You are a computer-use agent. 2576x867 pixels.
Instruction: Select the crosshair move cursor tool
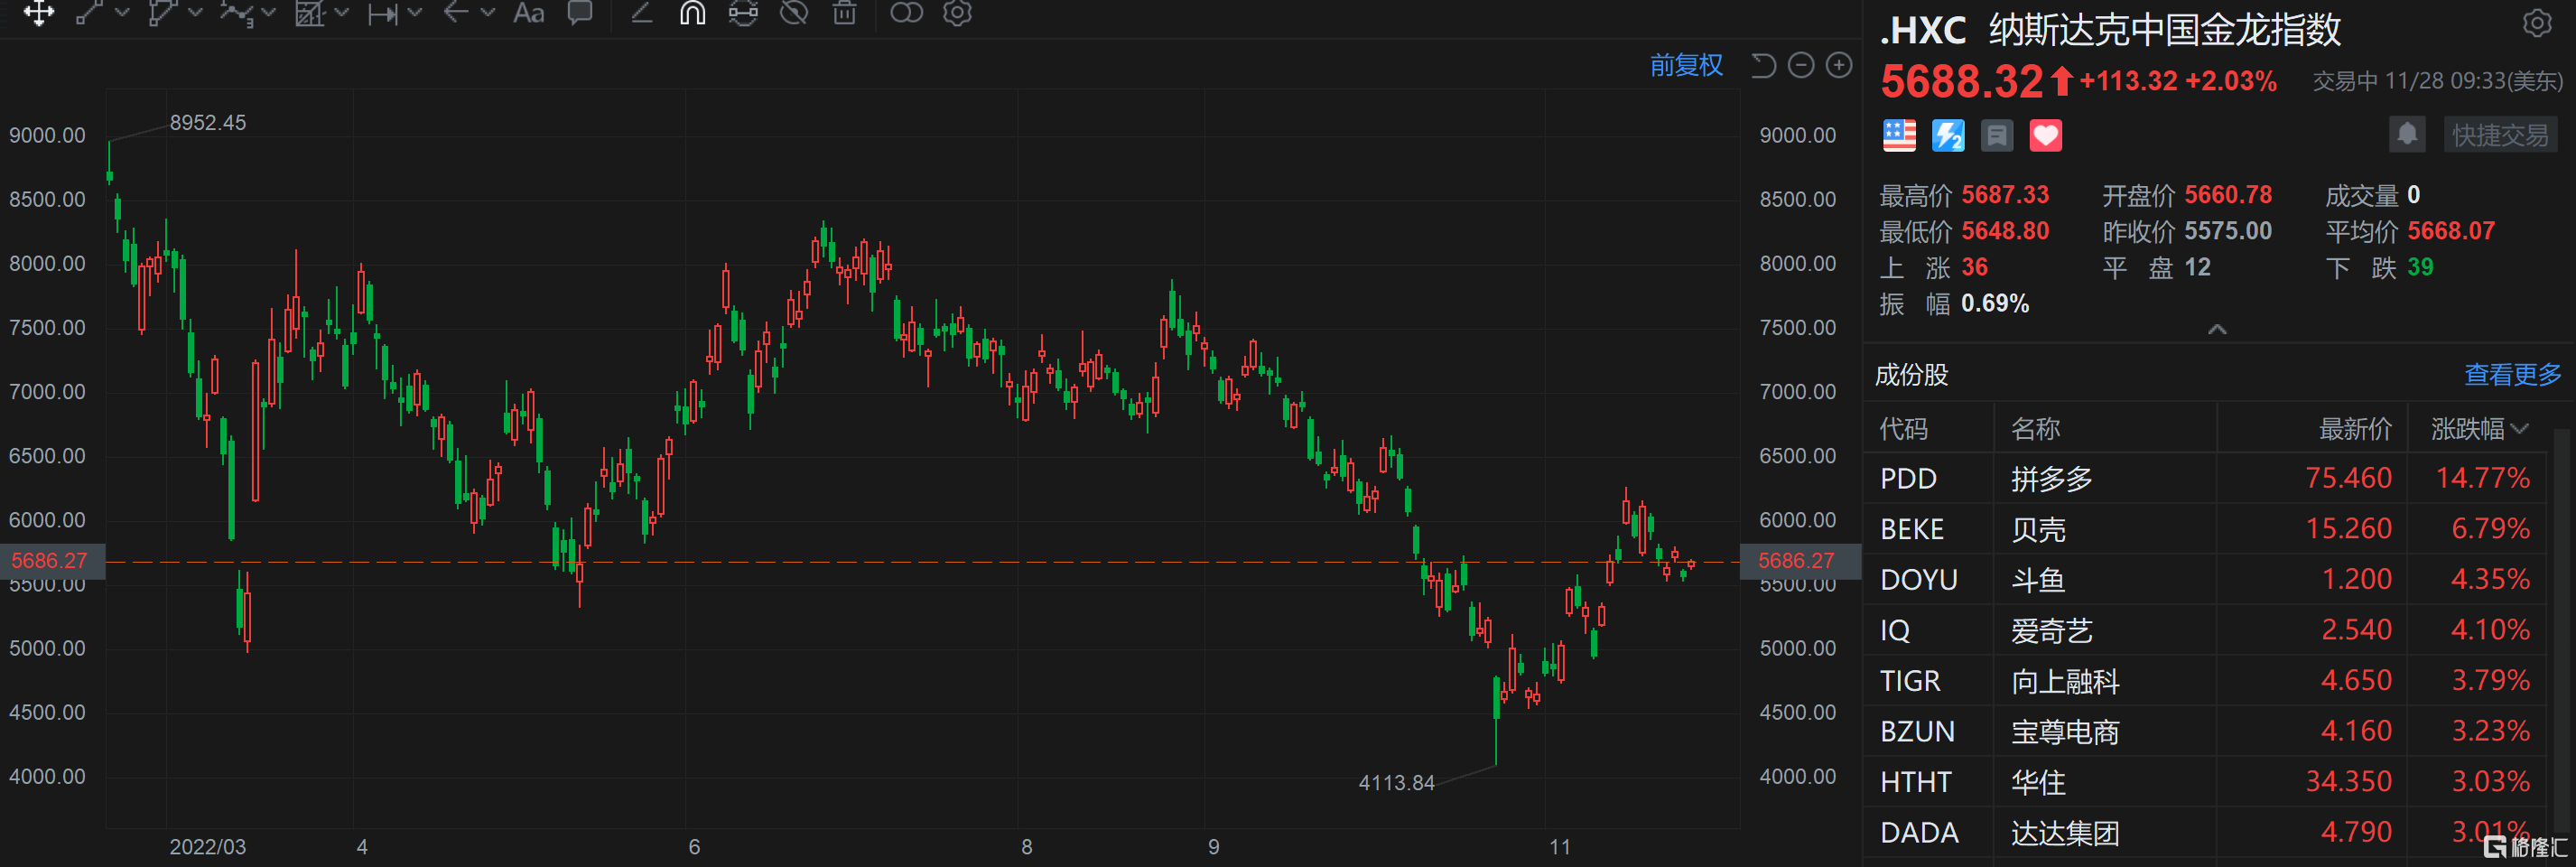coord(38,13)
